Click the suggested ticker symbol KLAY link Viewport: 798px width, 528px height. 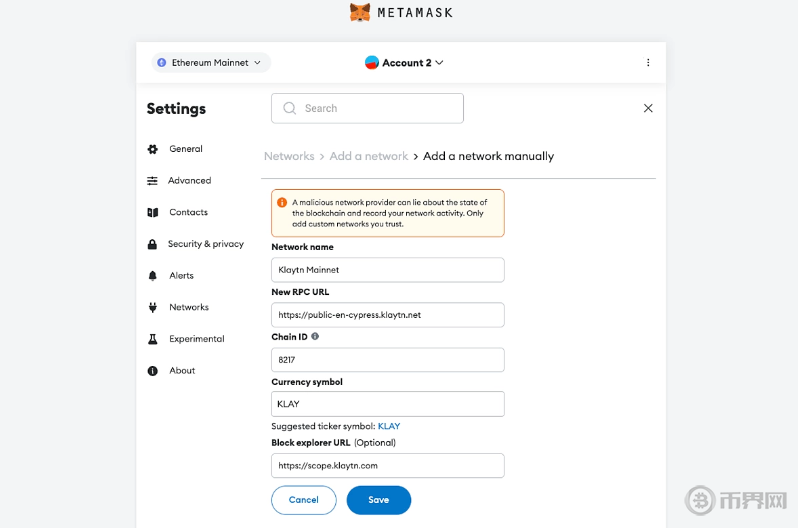pyautogui.click(x=389, y=426)
